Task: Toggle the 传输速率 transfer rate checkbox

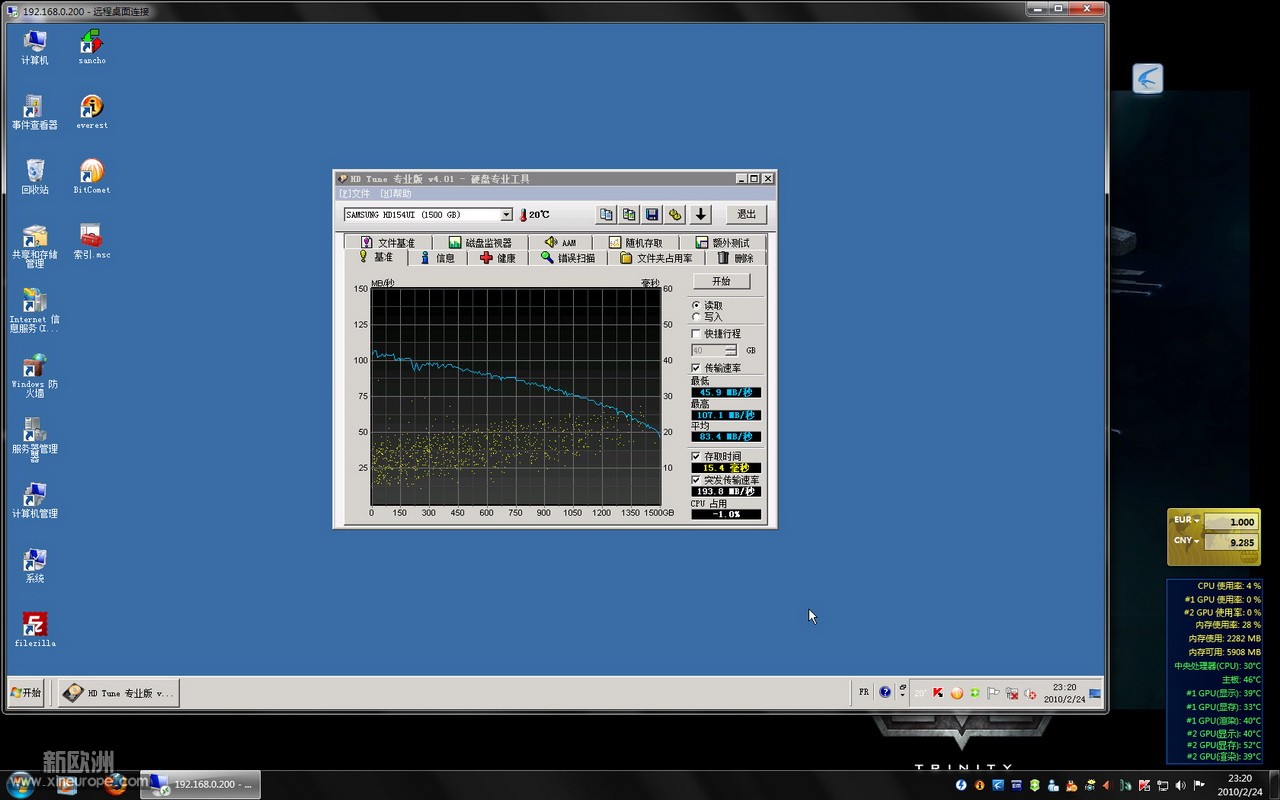Action: (x=696, y=368)
